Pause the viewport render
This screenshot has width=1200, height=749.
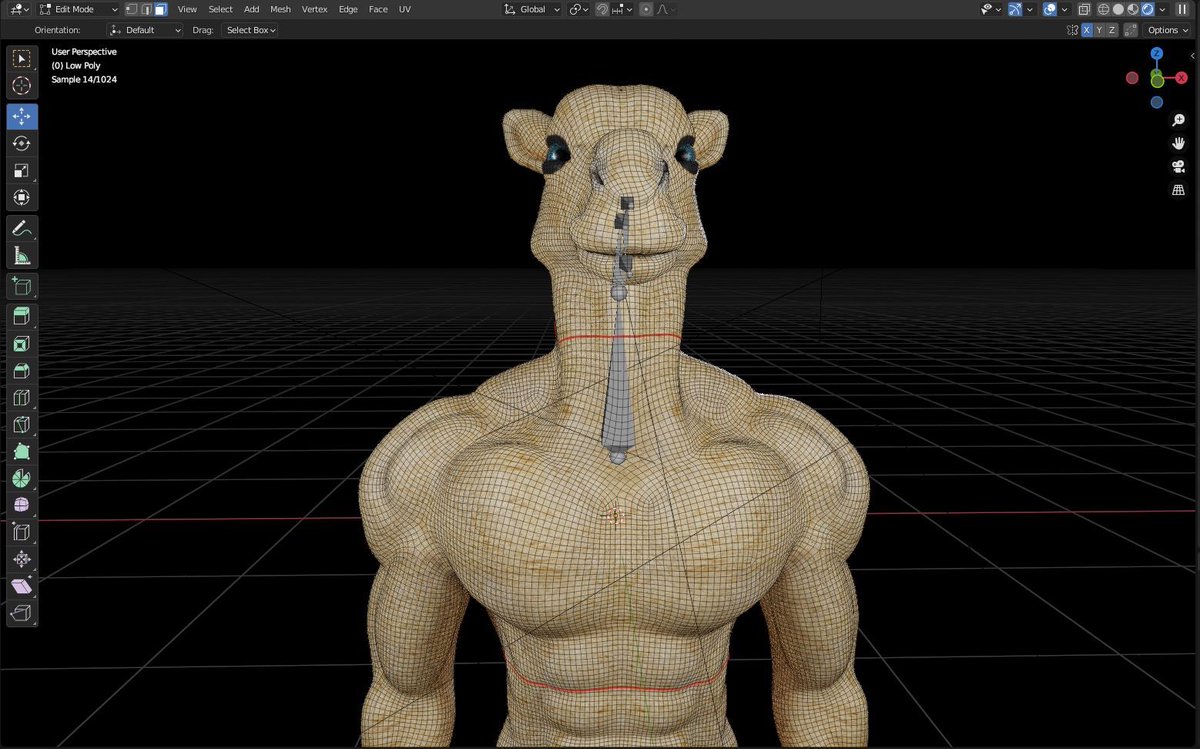click(x=1183, y=9)
